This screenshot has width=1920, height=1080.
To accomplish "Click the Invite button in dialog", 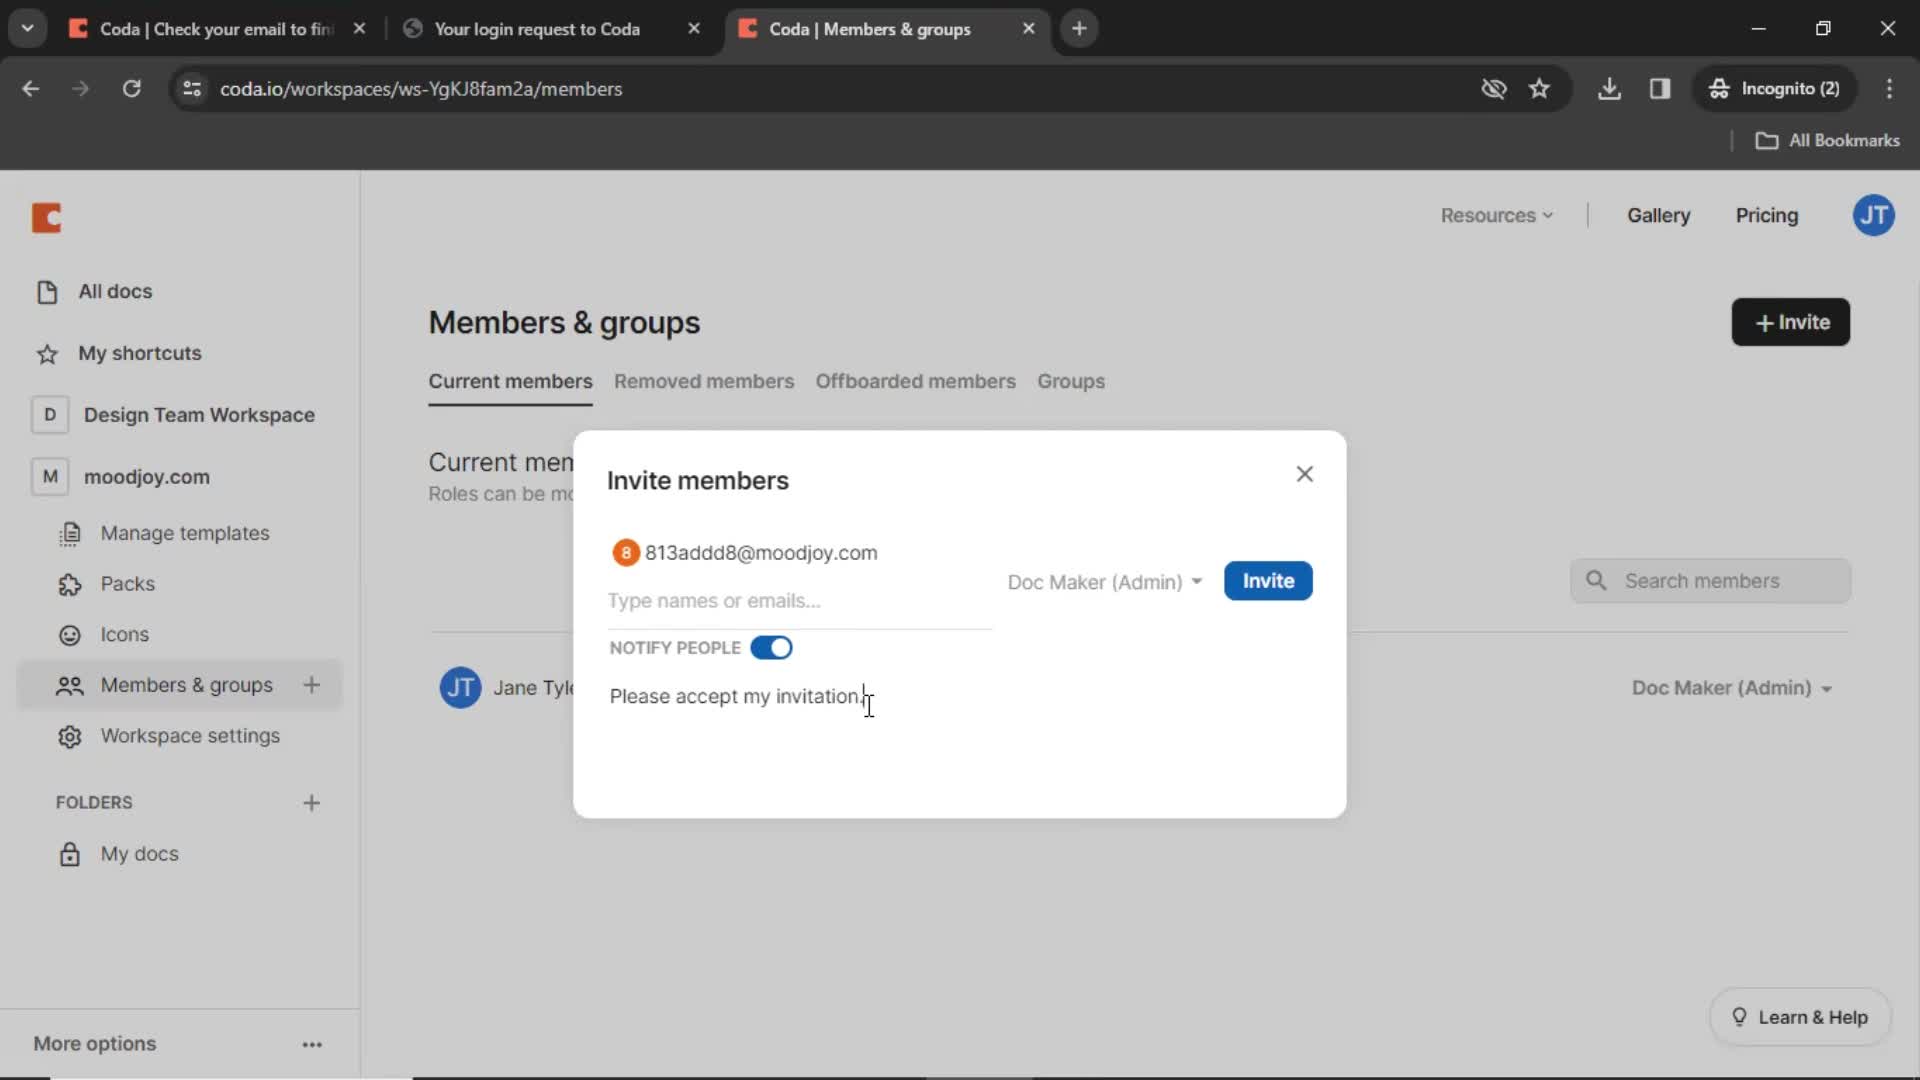I will (x=1267, y=580).
